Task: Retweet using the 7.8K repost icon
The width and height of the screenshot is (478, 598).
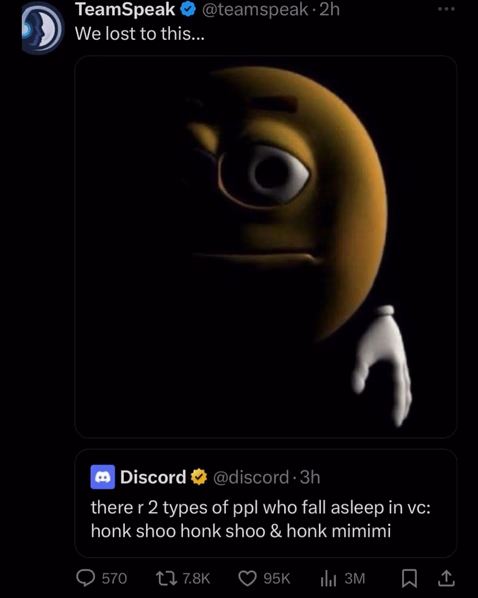Action: 166,578
